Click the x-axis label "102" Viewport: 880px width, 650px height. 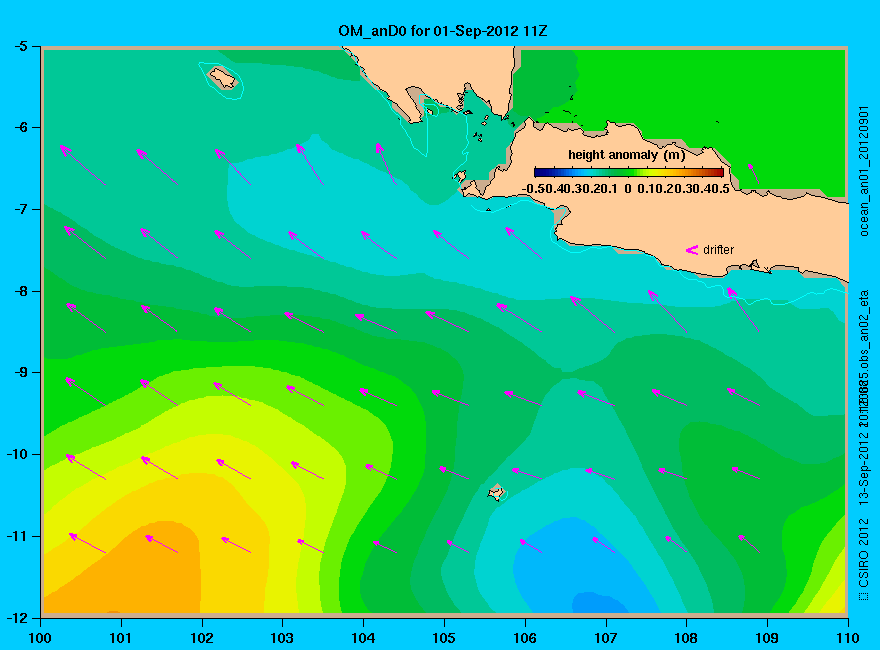pyautogui.click(x=201, y=638)
